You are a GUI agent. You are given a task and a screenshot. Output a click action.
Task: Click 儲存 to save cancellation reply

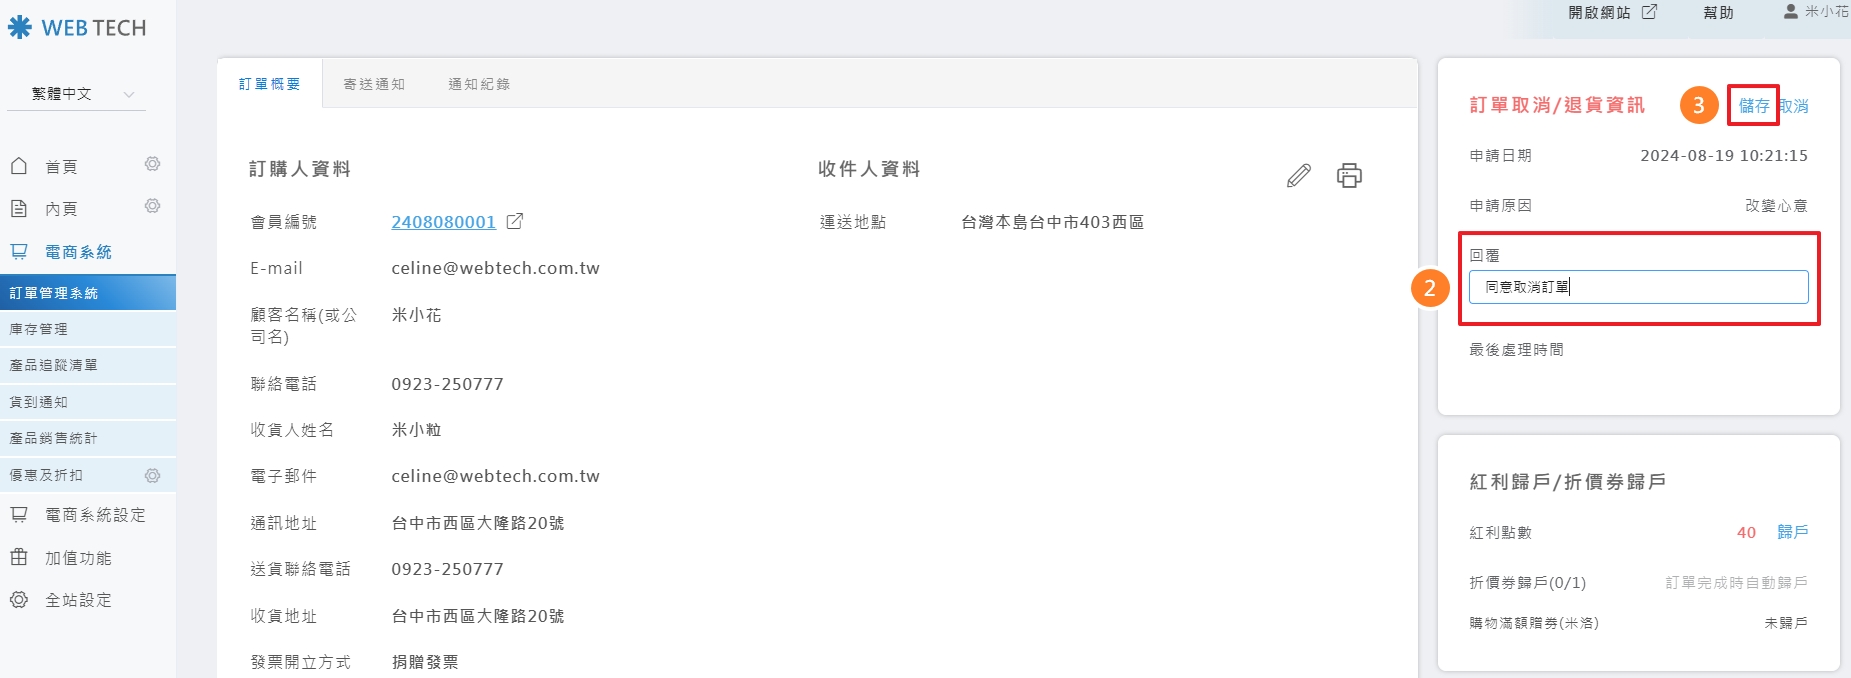pyautogui.click(x=1753, y=105)
